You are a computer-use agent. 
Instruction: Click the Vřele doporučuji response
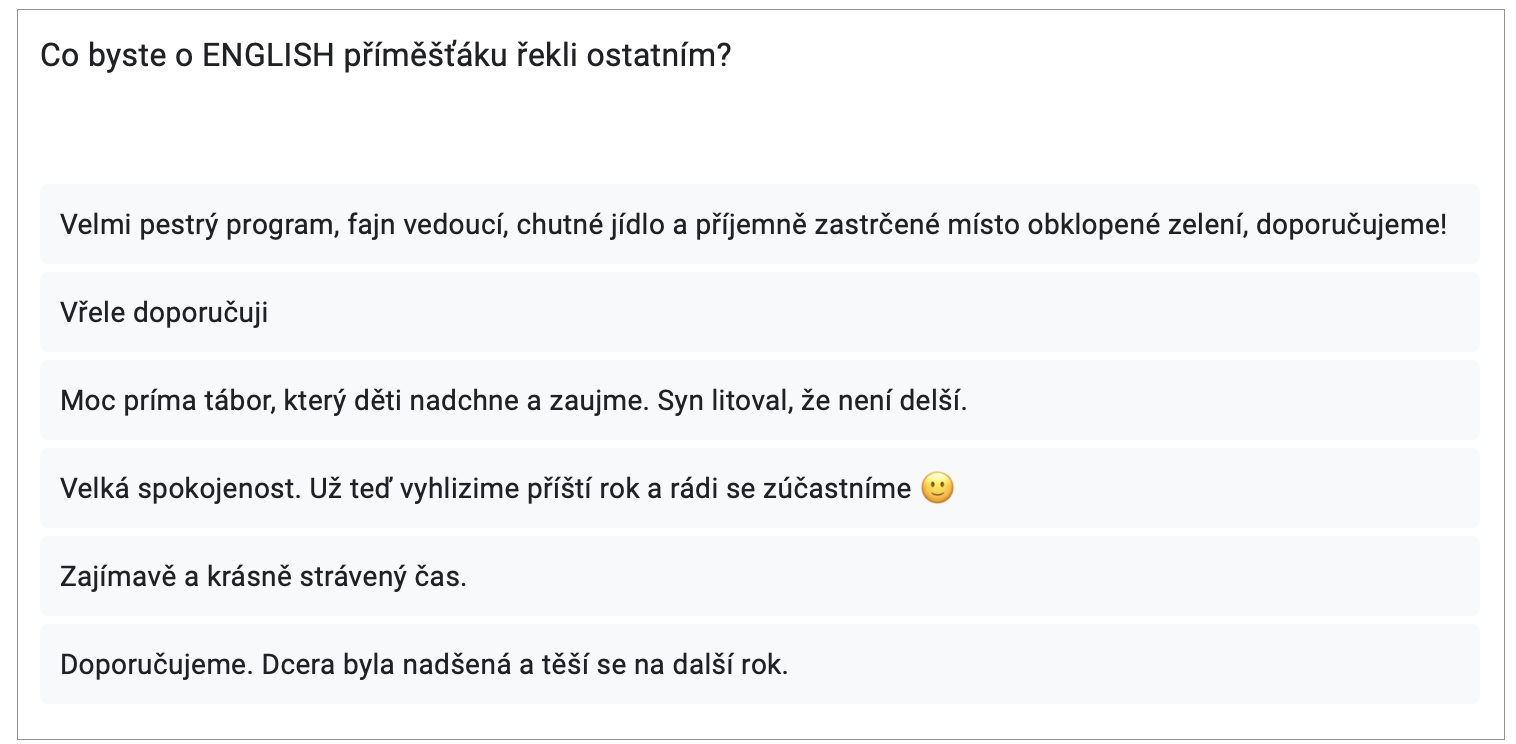tap(164, 313)
